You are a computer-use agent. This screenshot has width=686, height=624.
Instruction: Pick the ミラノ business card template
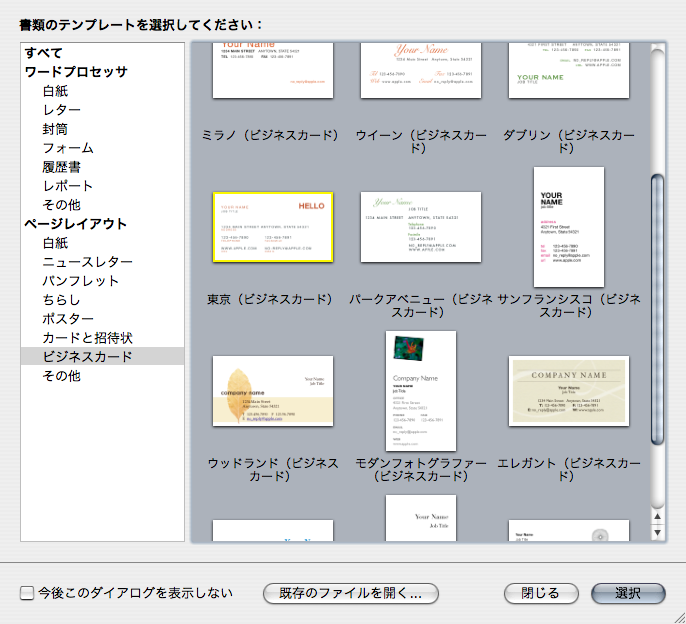point(273,70)
